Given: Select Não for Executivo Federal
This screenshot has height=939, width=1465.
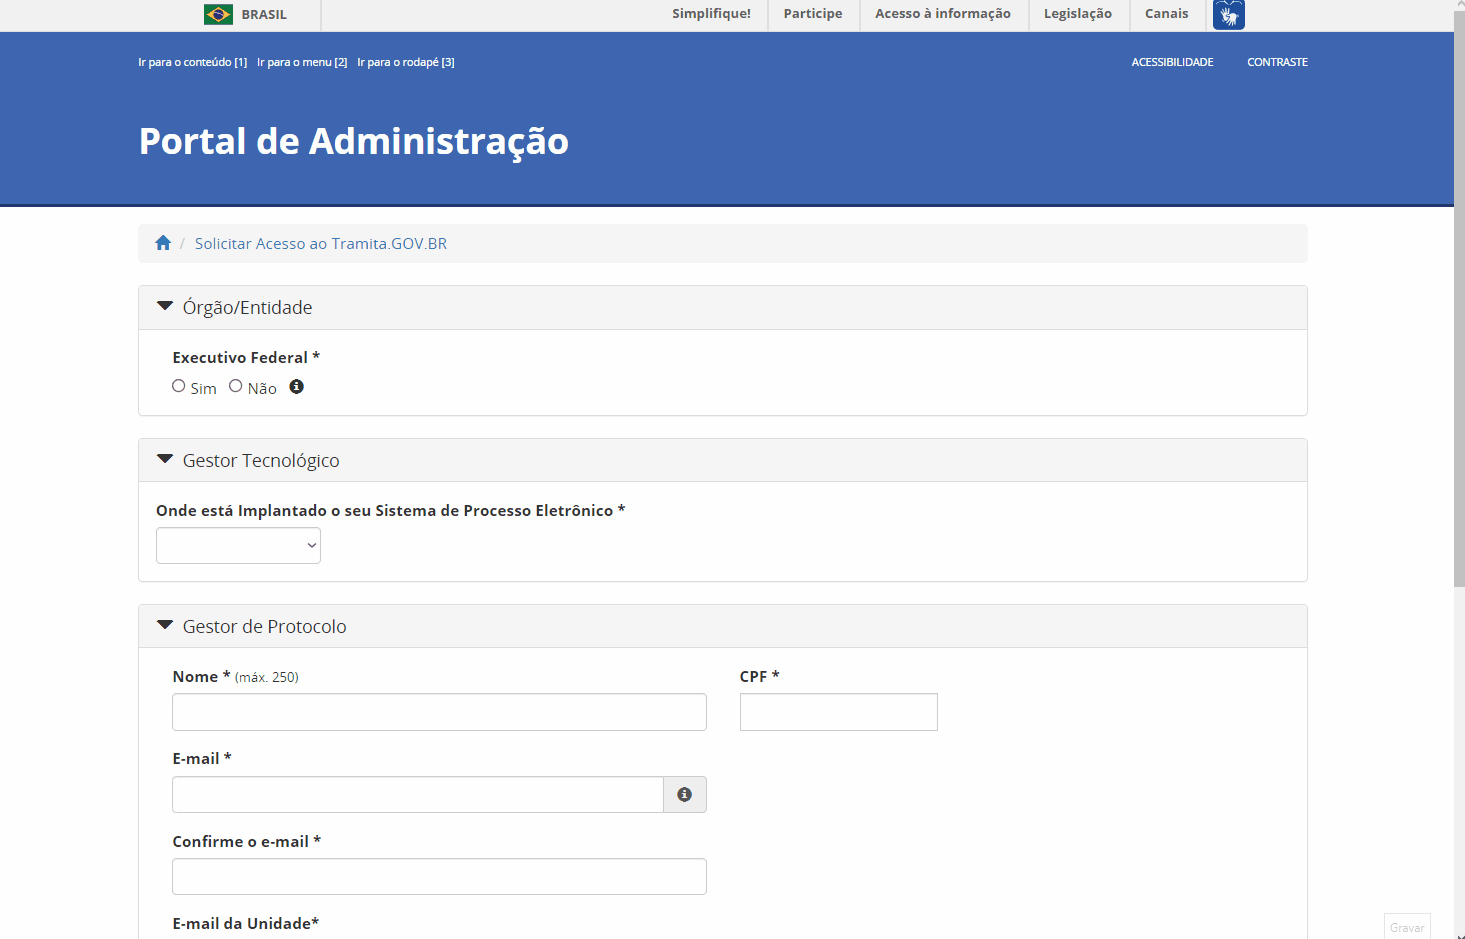Looking at the screenshot, I should 236,386.
